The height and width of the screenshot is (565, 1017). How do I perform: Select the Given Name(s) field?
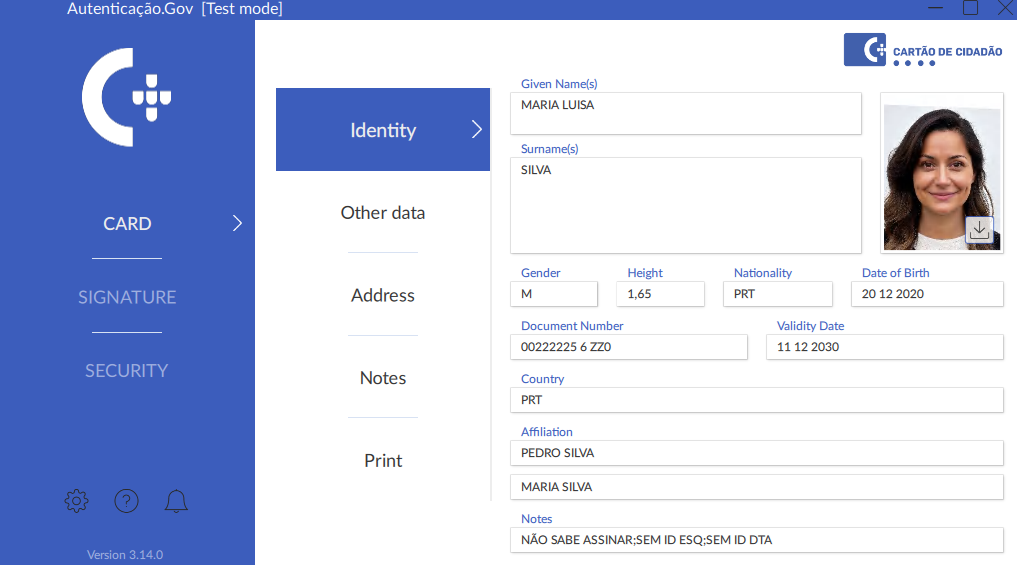pos(685,113)
